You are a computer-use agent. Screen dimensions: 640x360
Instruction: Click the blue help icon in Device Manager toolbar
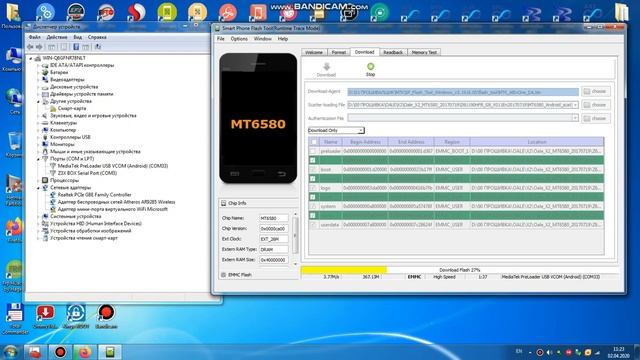click(x=76, y=47)
